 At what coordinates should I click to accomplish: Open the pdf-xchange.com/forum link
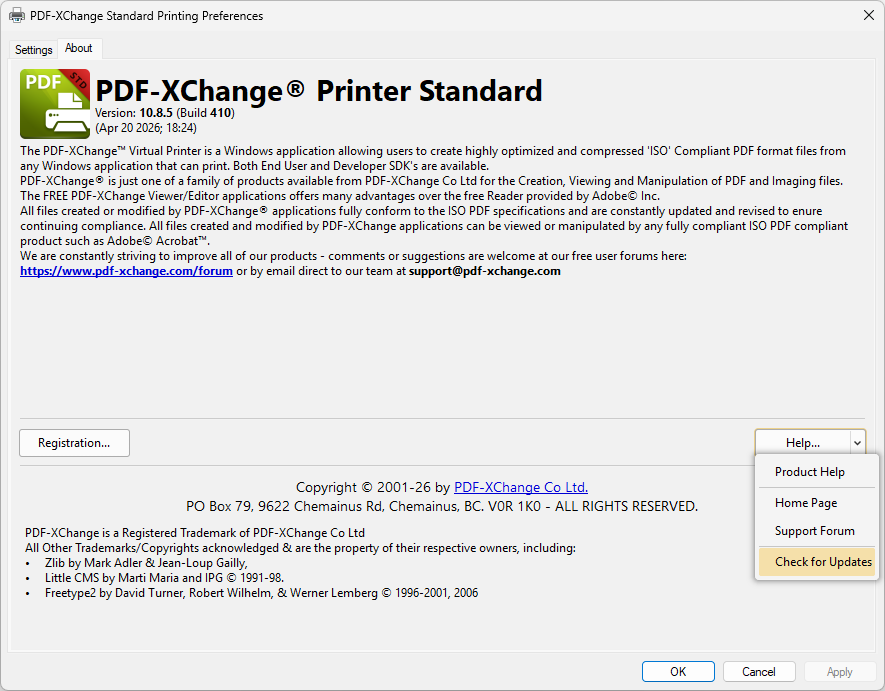126,271
